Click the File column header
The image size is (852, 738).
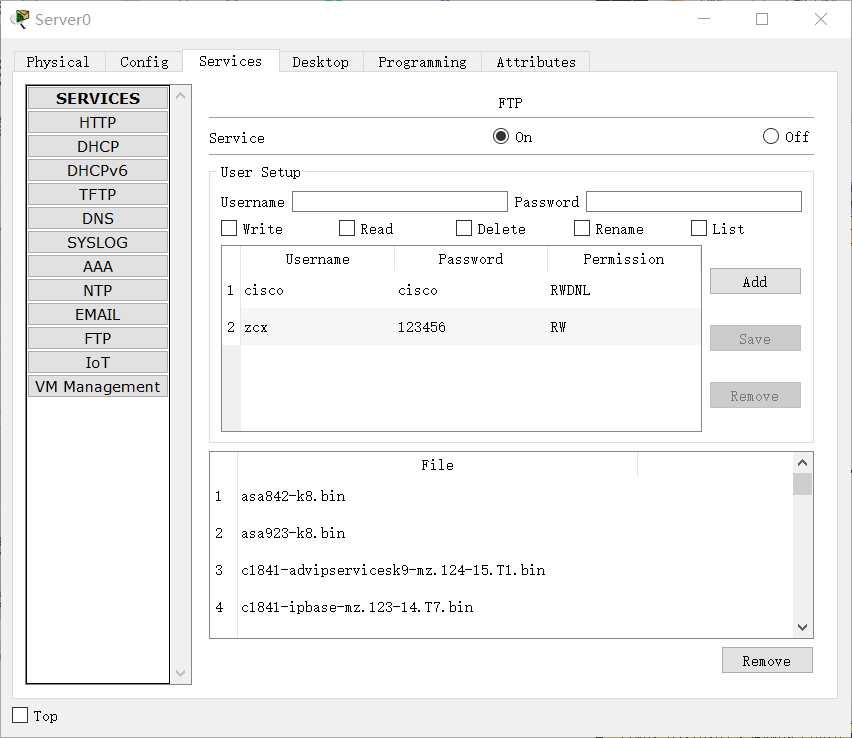437,465
